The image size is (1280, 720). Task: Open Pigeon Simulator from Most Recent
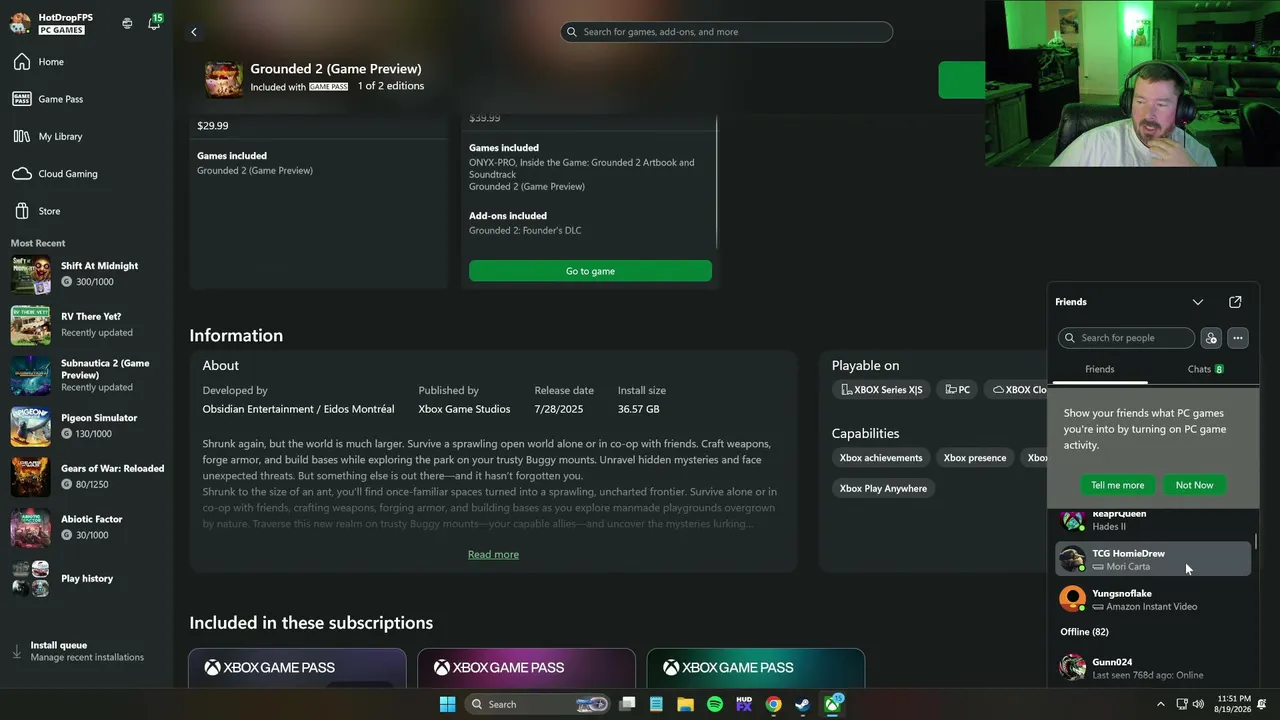tap(87, 426)
